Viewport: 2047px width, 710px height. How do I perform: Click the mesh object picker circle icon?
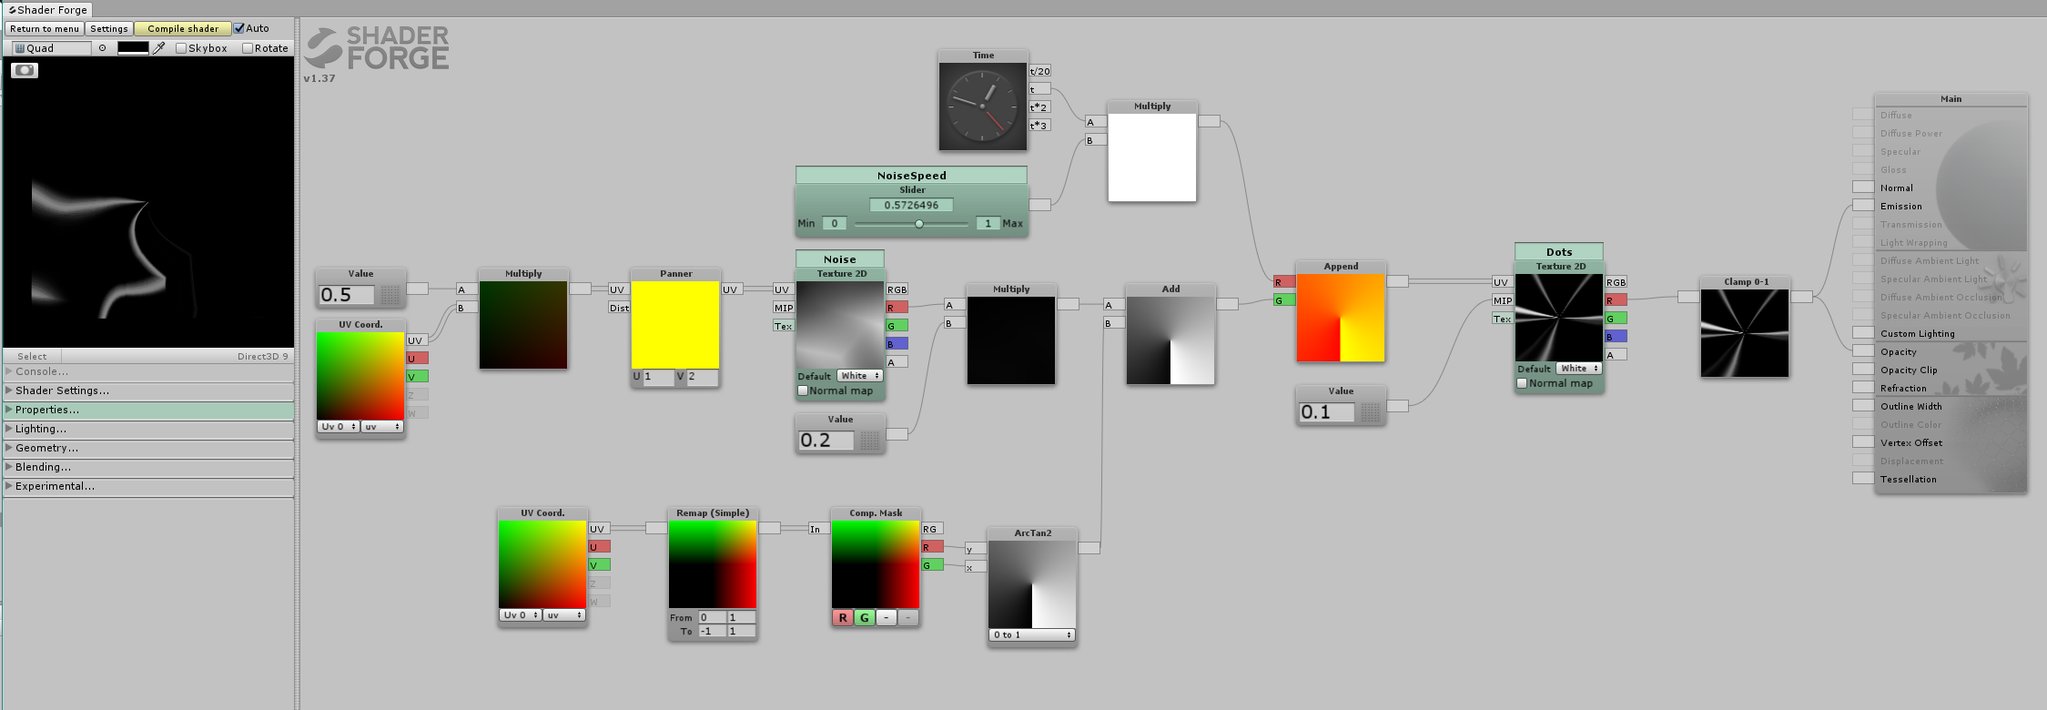(x=102, y=48)
